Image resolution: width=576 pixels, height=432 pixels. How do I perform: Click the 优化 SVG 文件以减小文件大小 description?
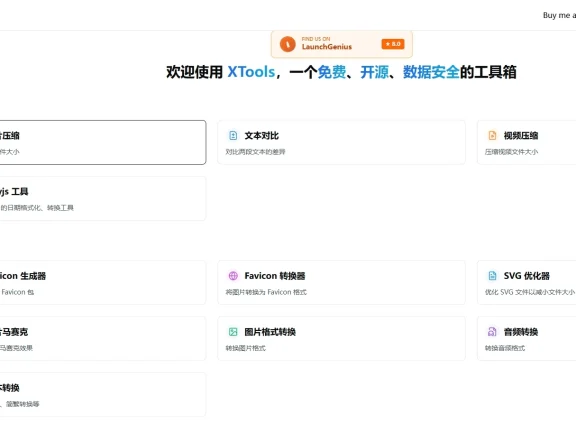[x=530, y=292]
